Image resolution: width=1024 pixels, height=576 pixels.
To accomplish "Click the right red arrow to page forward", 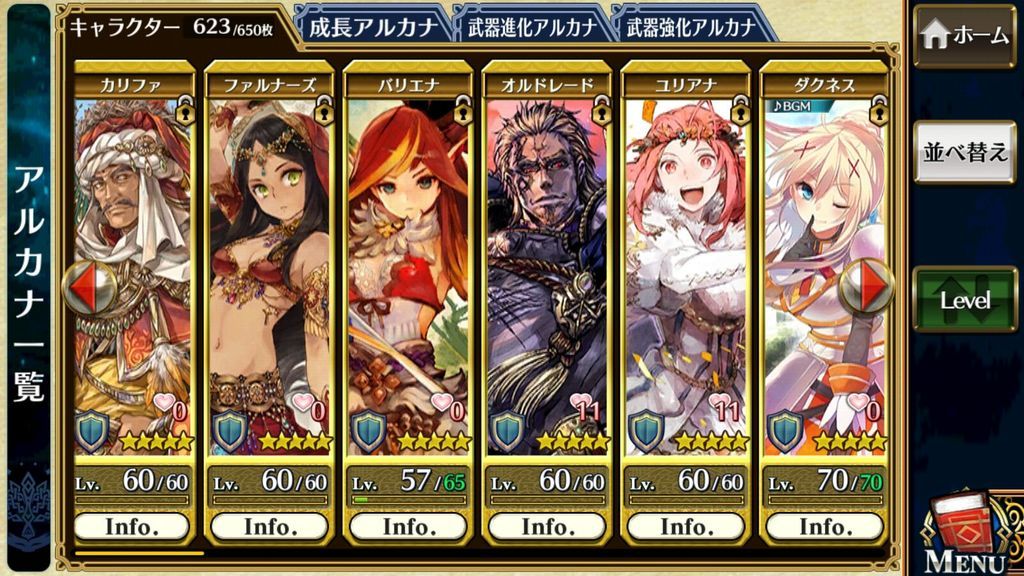I will (x=866, y=286).
